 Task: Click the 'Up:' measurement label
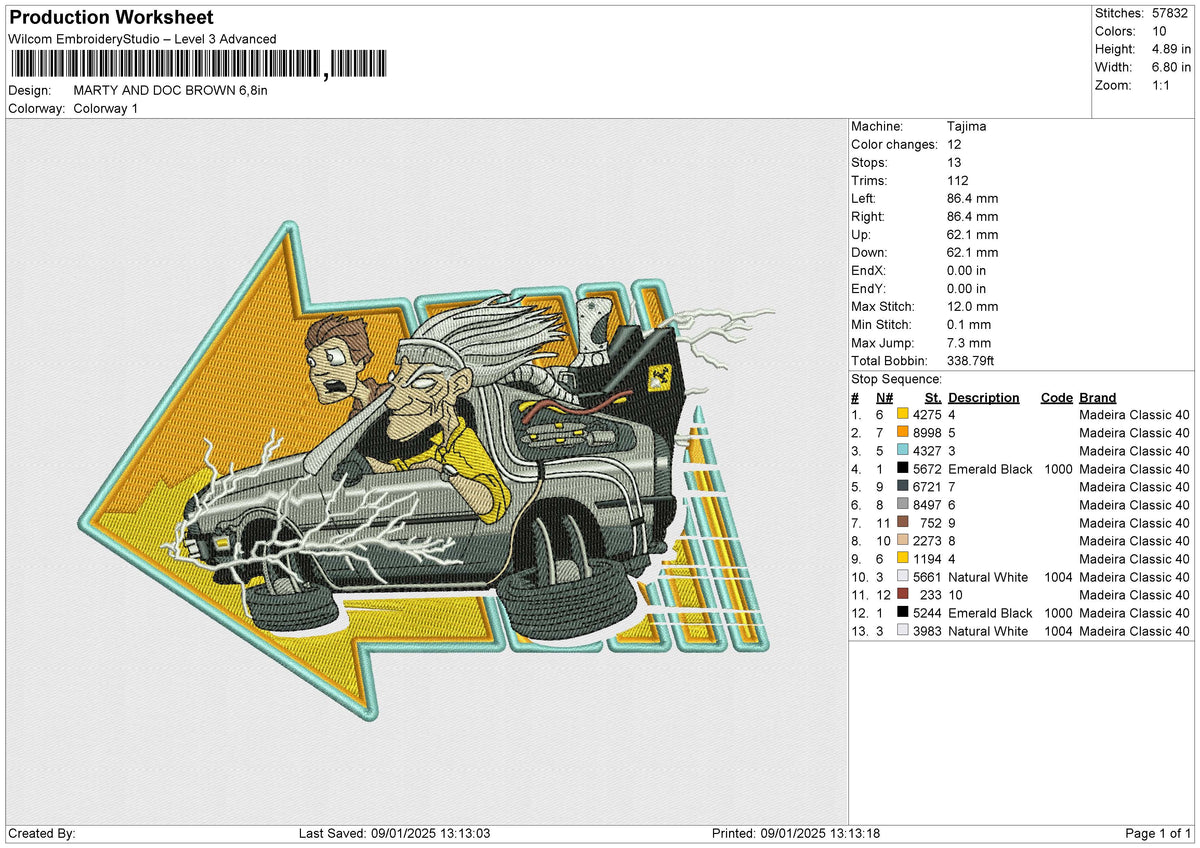pos(861,235)
